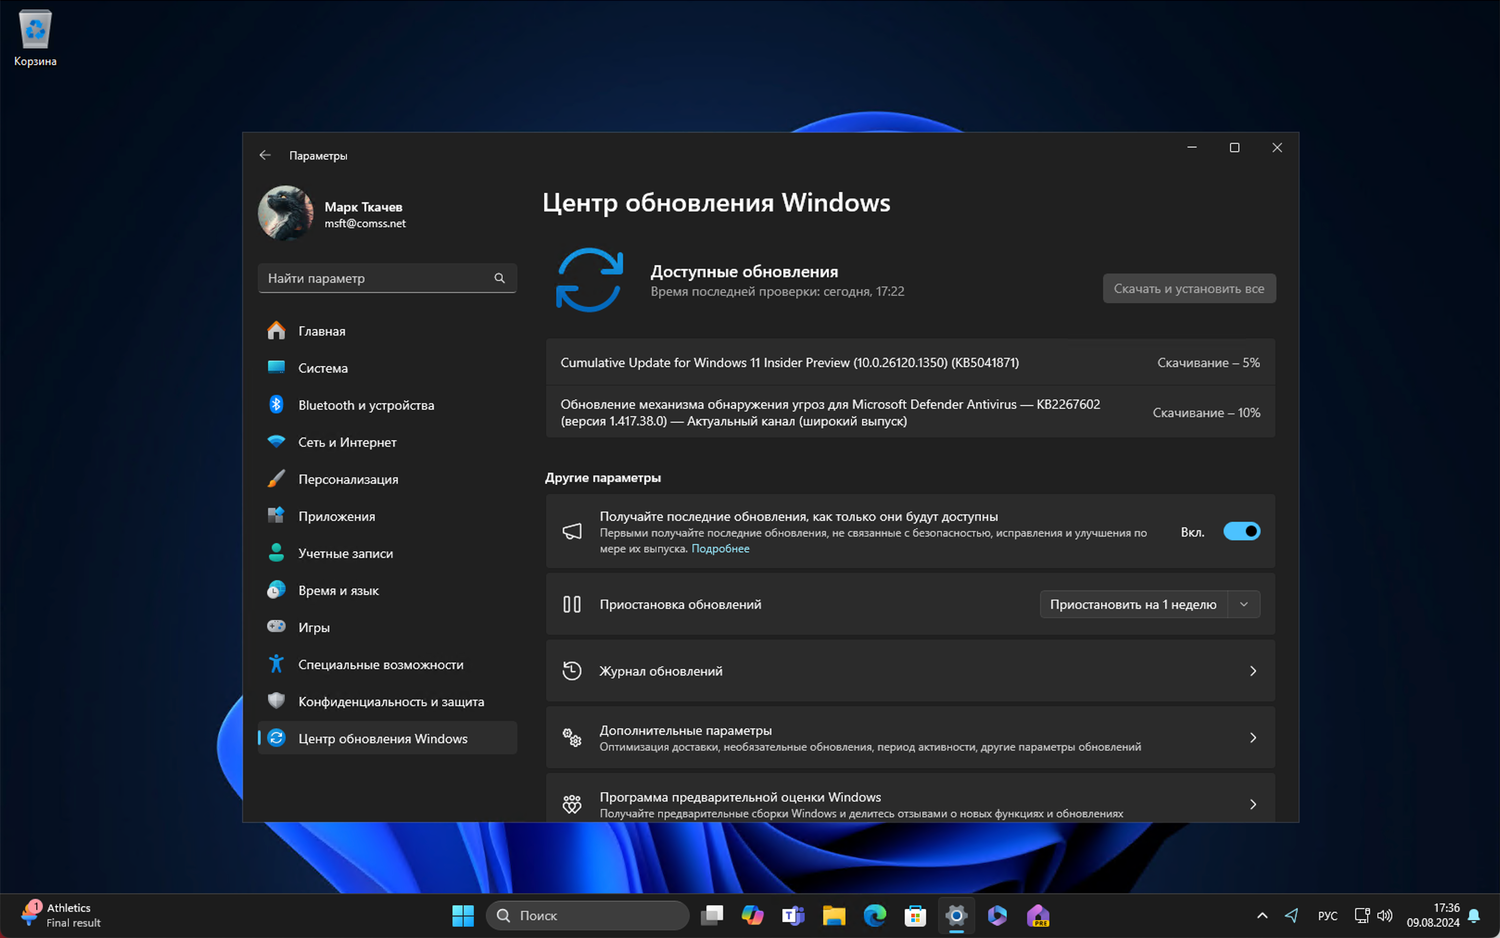Click the msft@comss.net account email

(365, 224)
